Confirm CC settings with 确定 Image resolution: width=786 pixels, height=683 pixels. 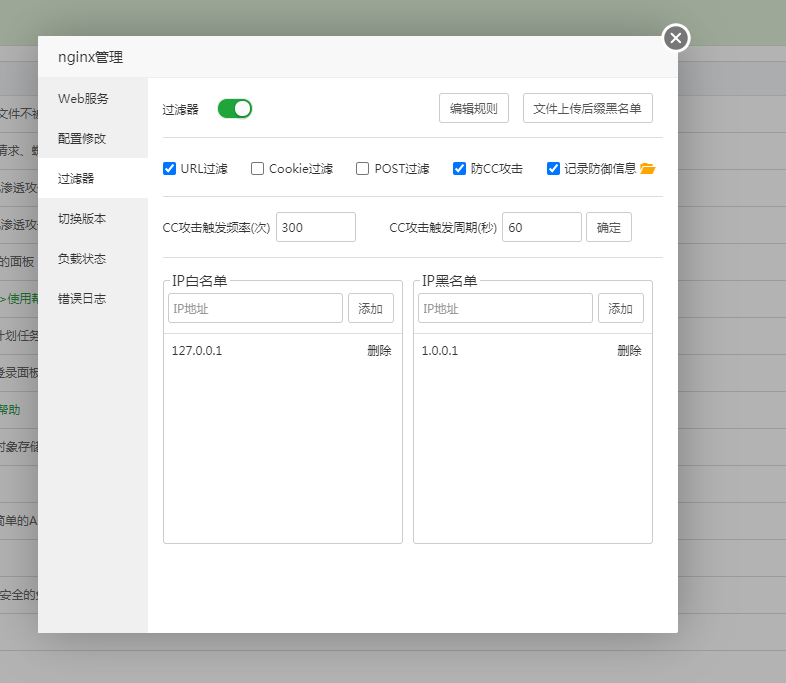point(609,227)
